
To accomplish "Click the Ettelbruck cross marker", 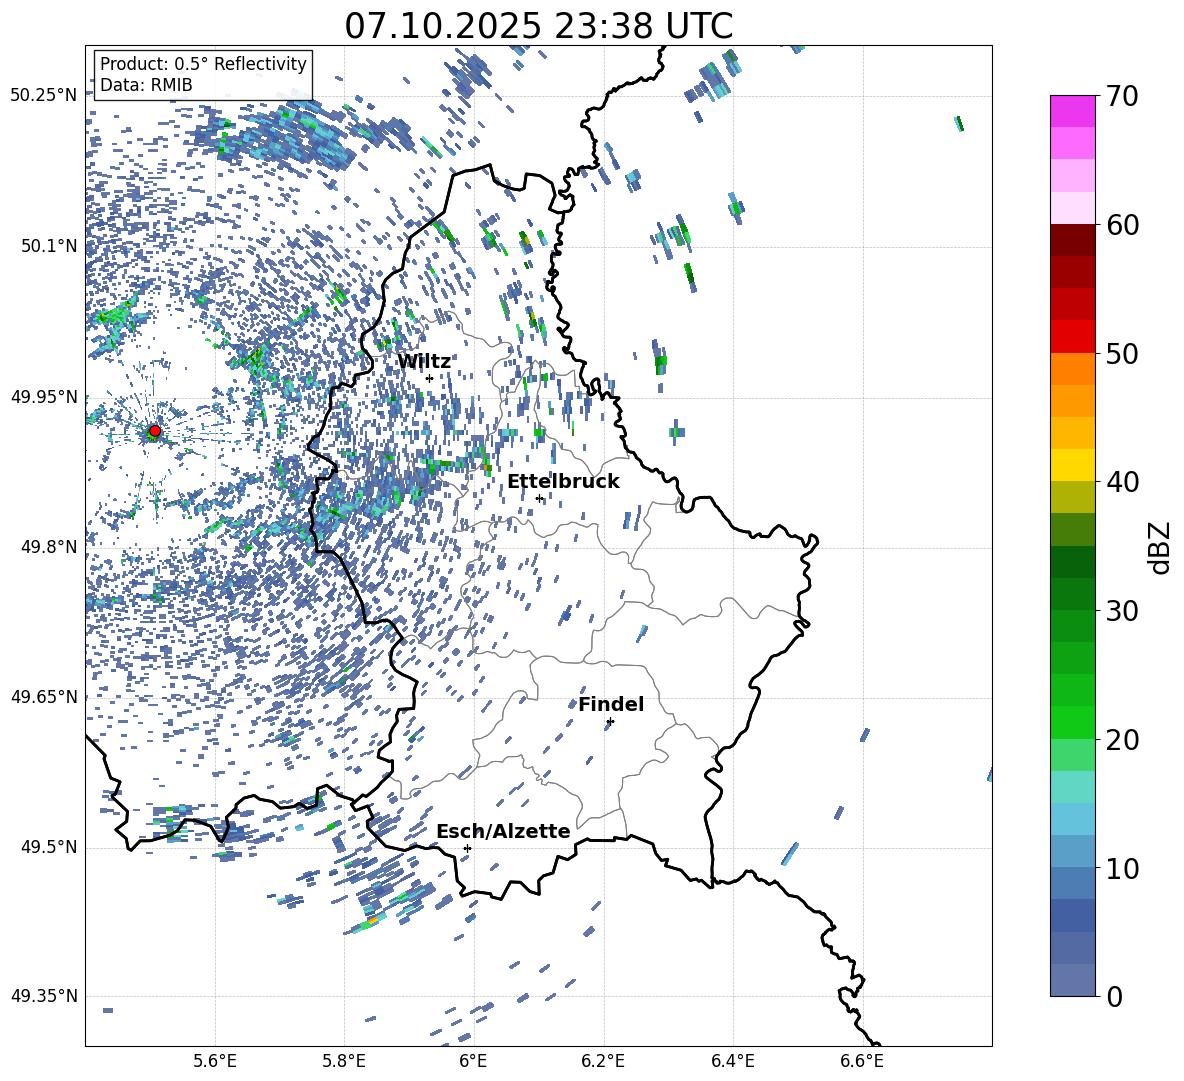I will (539, 498).
